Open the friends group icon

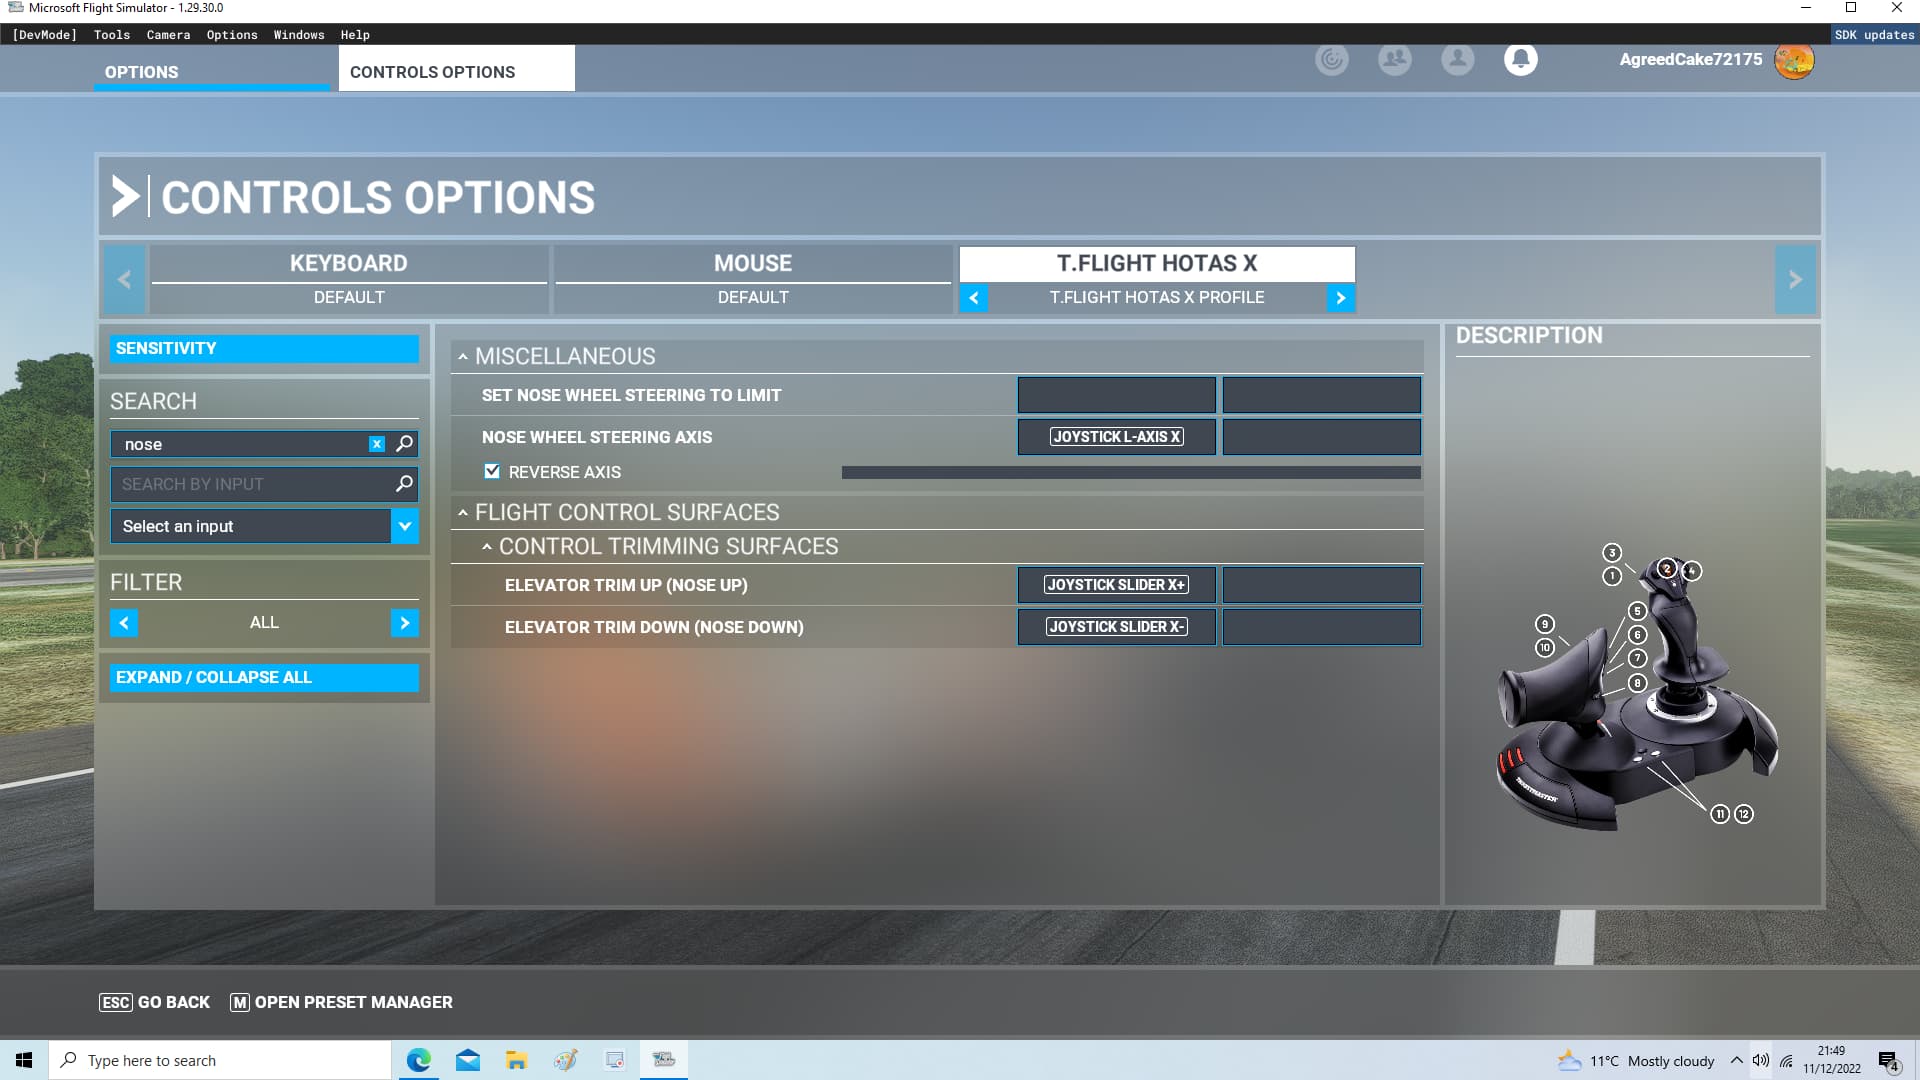(1394, 60)
